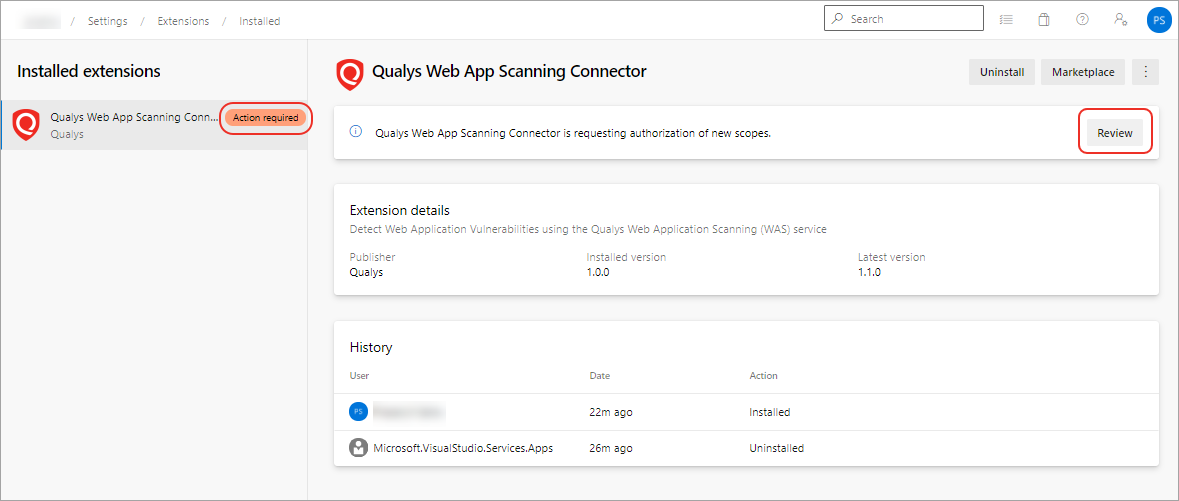Click the Qualys logo in sidebar list
This screenshot has width=1179, height=501.
click(x=26, y=125)
